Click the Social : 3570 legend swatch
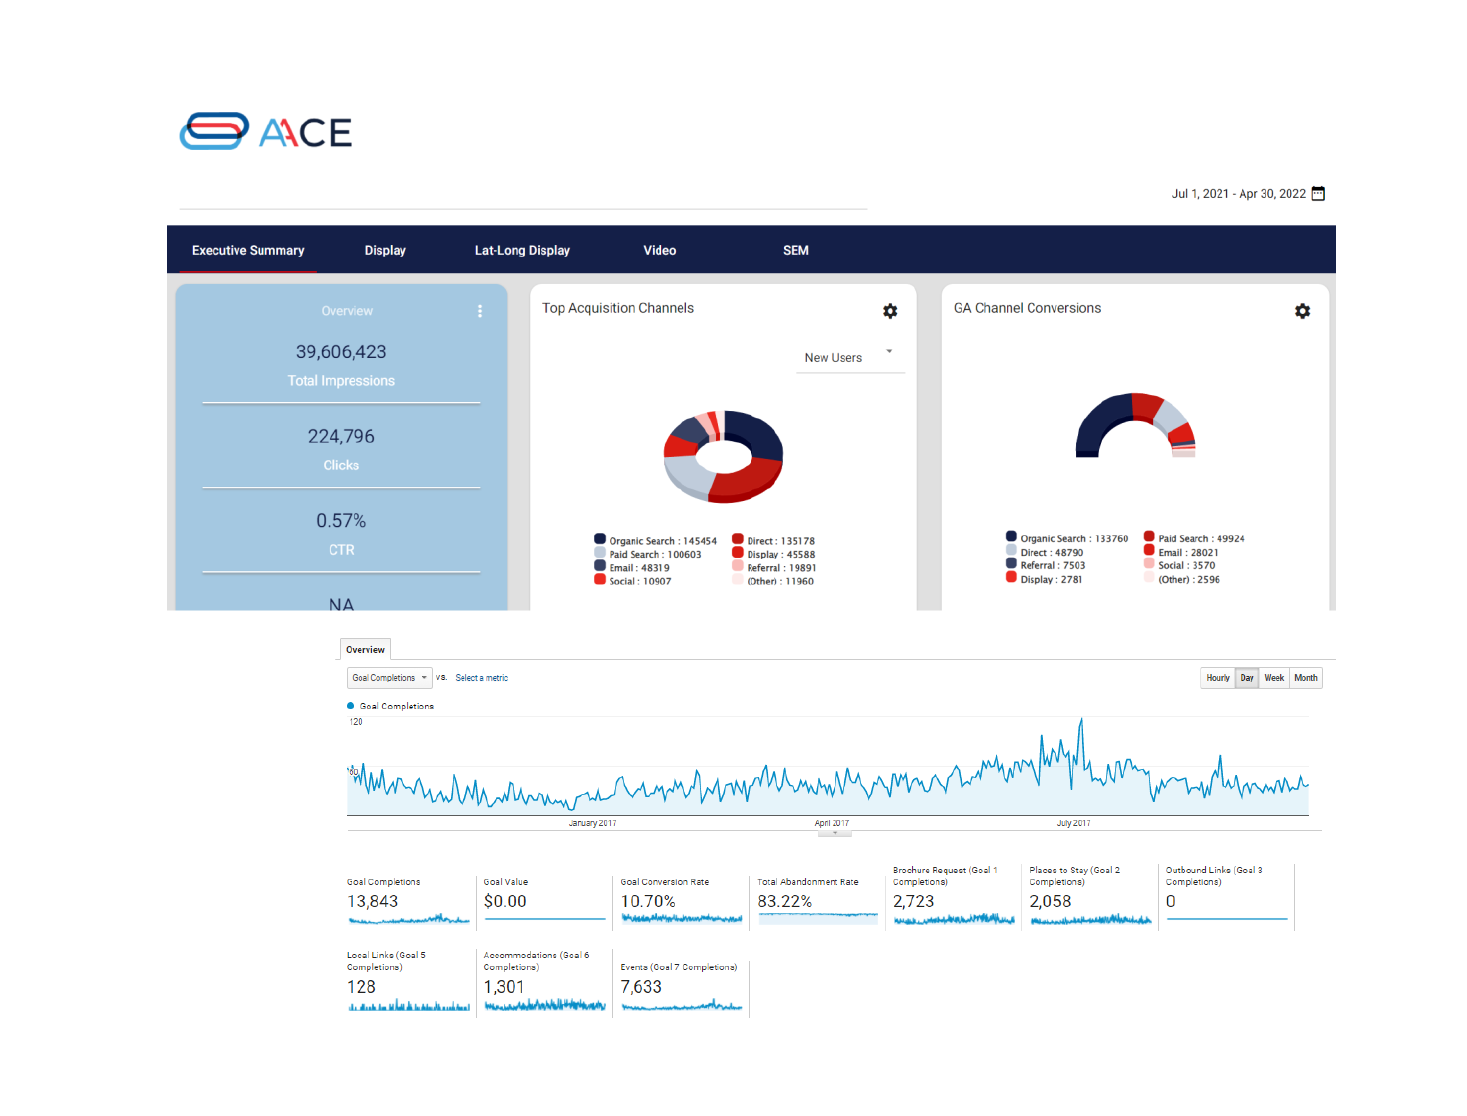This screenshot has height=1116, width=1467. pos(1149,564)
